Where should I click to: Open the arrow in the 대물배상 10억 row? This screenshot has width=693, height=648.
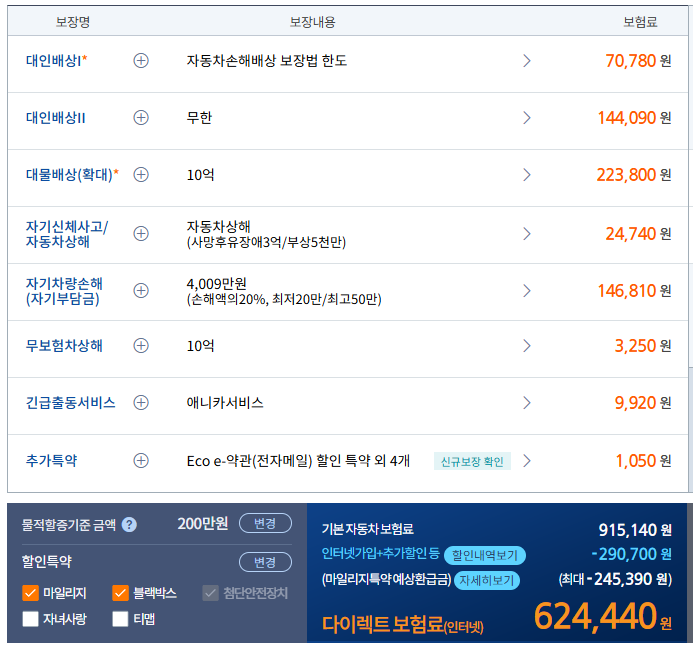click(526, 175)
